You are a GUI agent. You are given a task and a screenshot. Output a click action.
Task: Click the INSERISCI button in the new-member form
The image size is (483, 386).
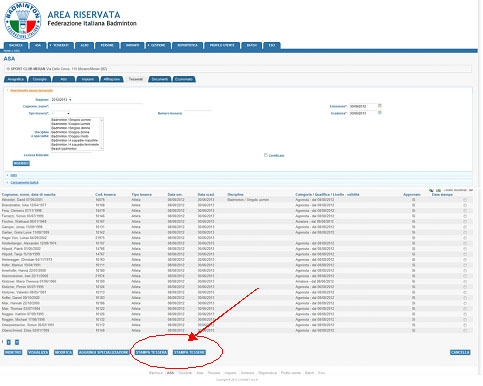coord(21,163)
